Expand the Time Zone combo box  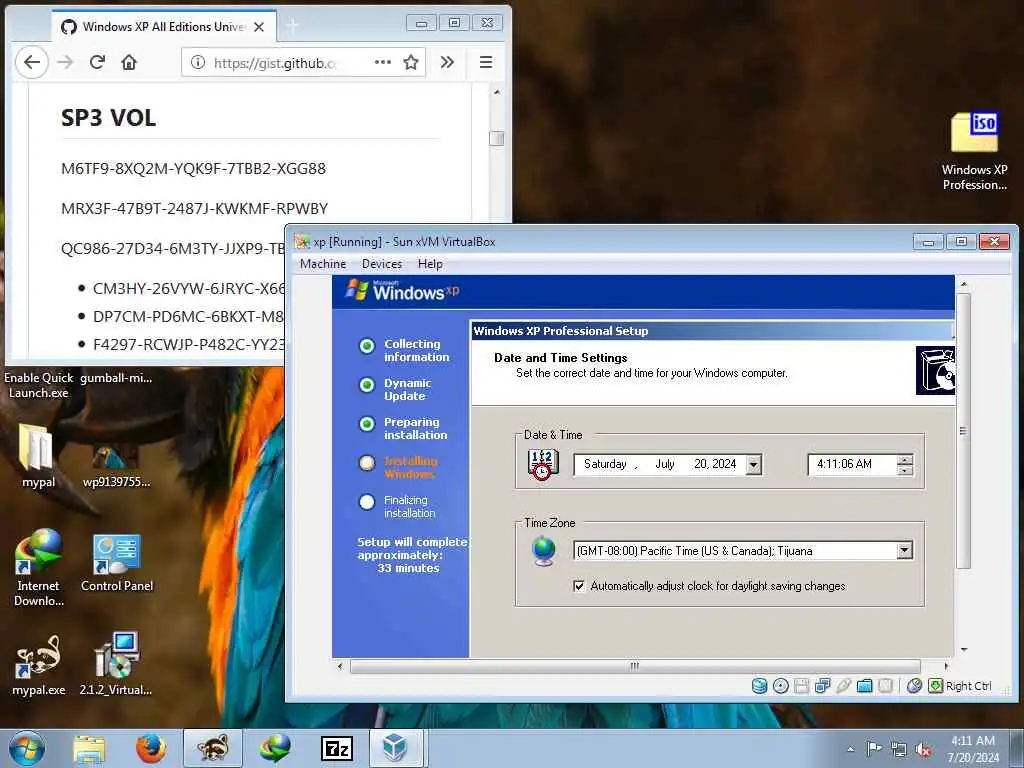tap(904, 551)
